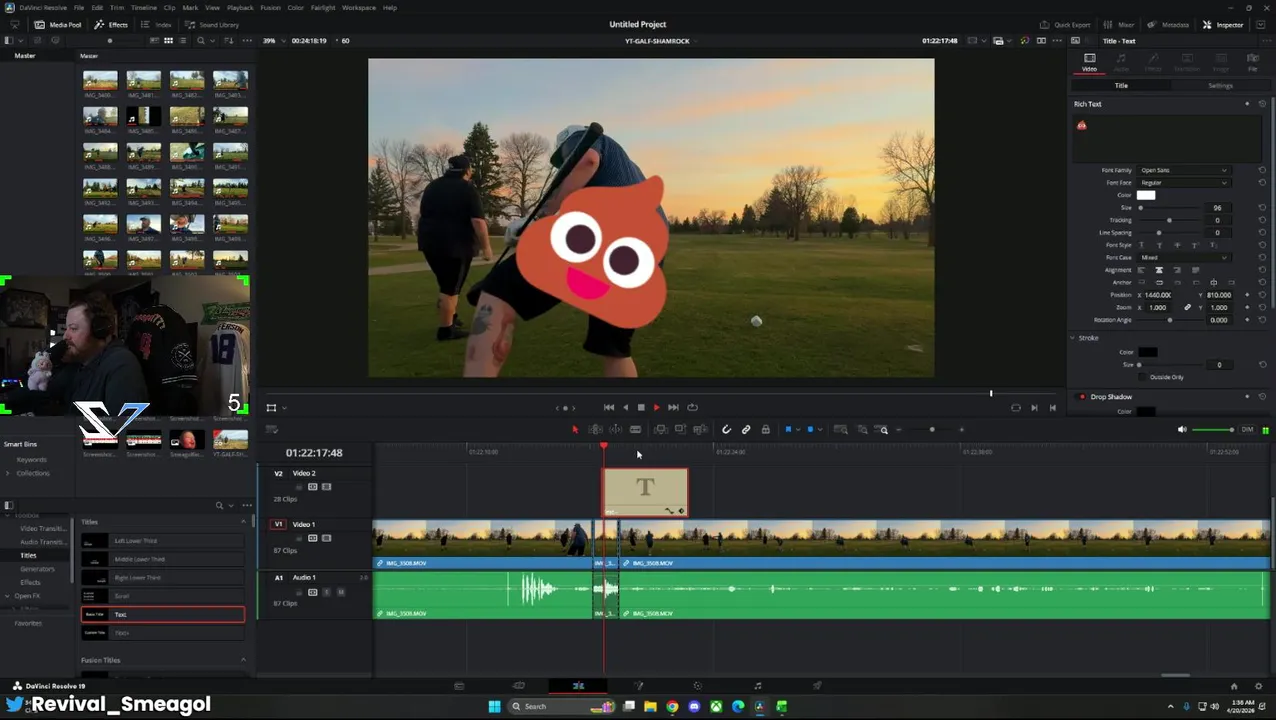Jump to last frame transport button
The width and height of the screenshot is (1276, 720).
coord(673,407)
